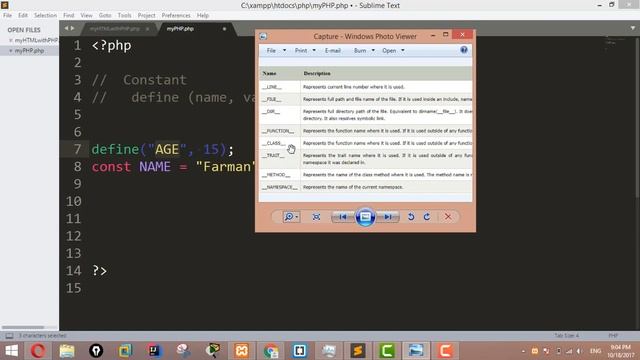This screenshot has width=640, height=360.
Task: Click the status bar panel switcher icon
Action: point(9,336)
